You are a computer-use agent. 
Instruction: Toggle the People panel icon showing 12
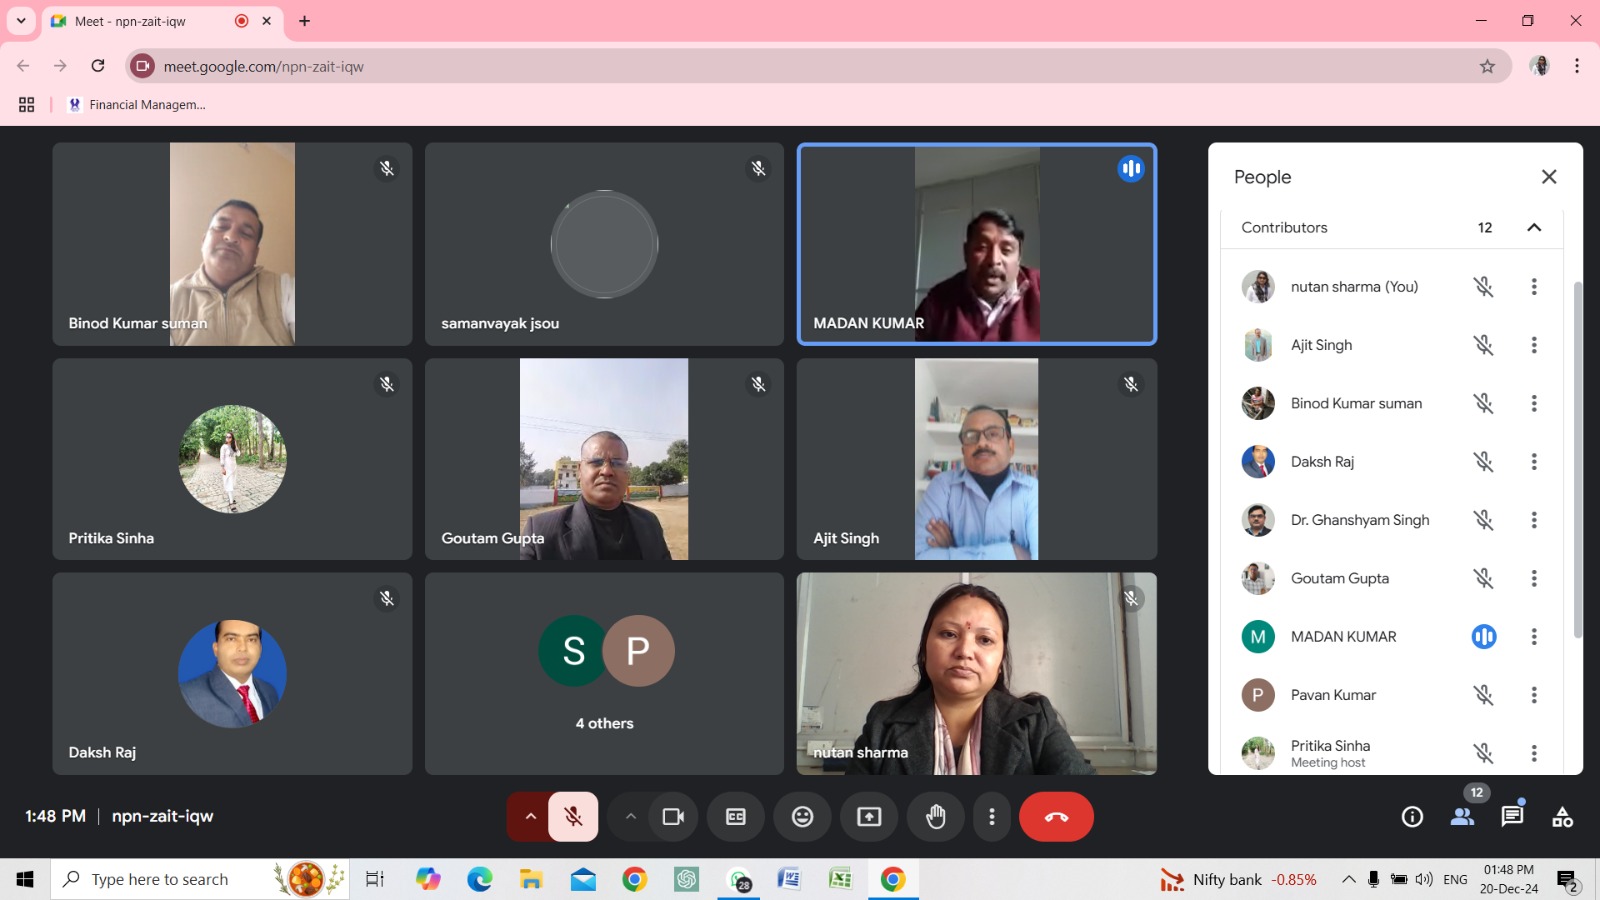[1463, 817]
